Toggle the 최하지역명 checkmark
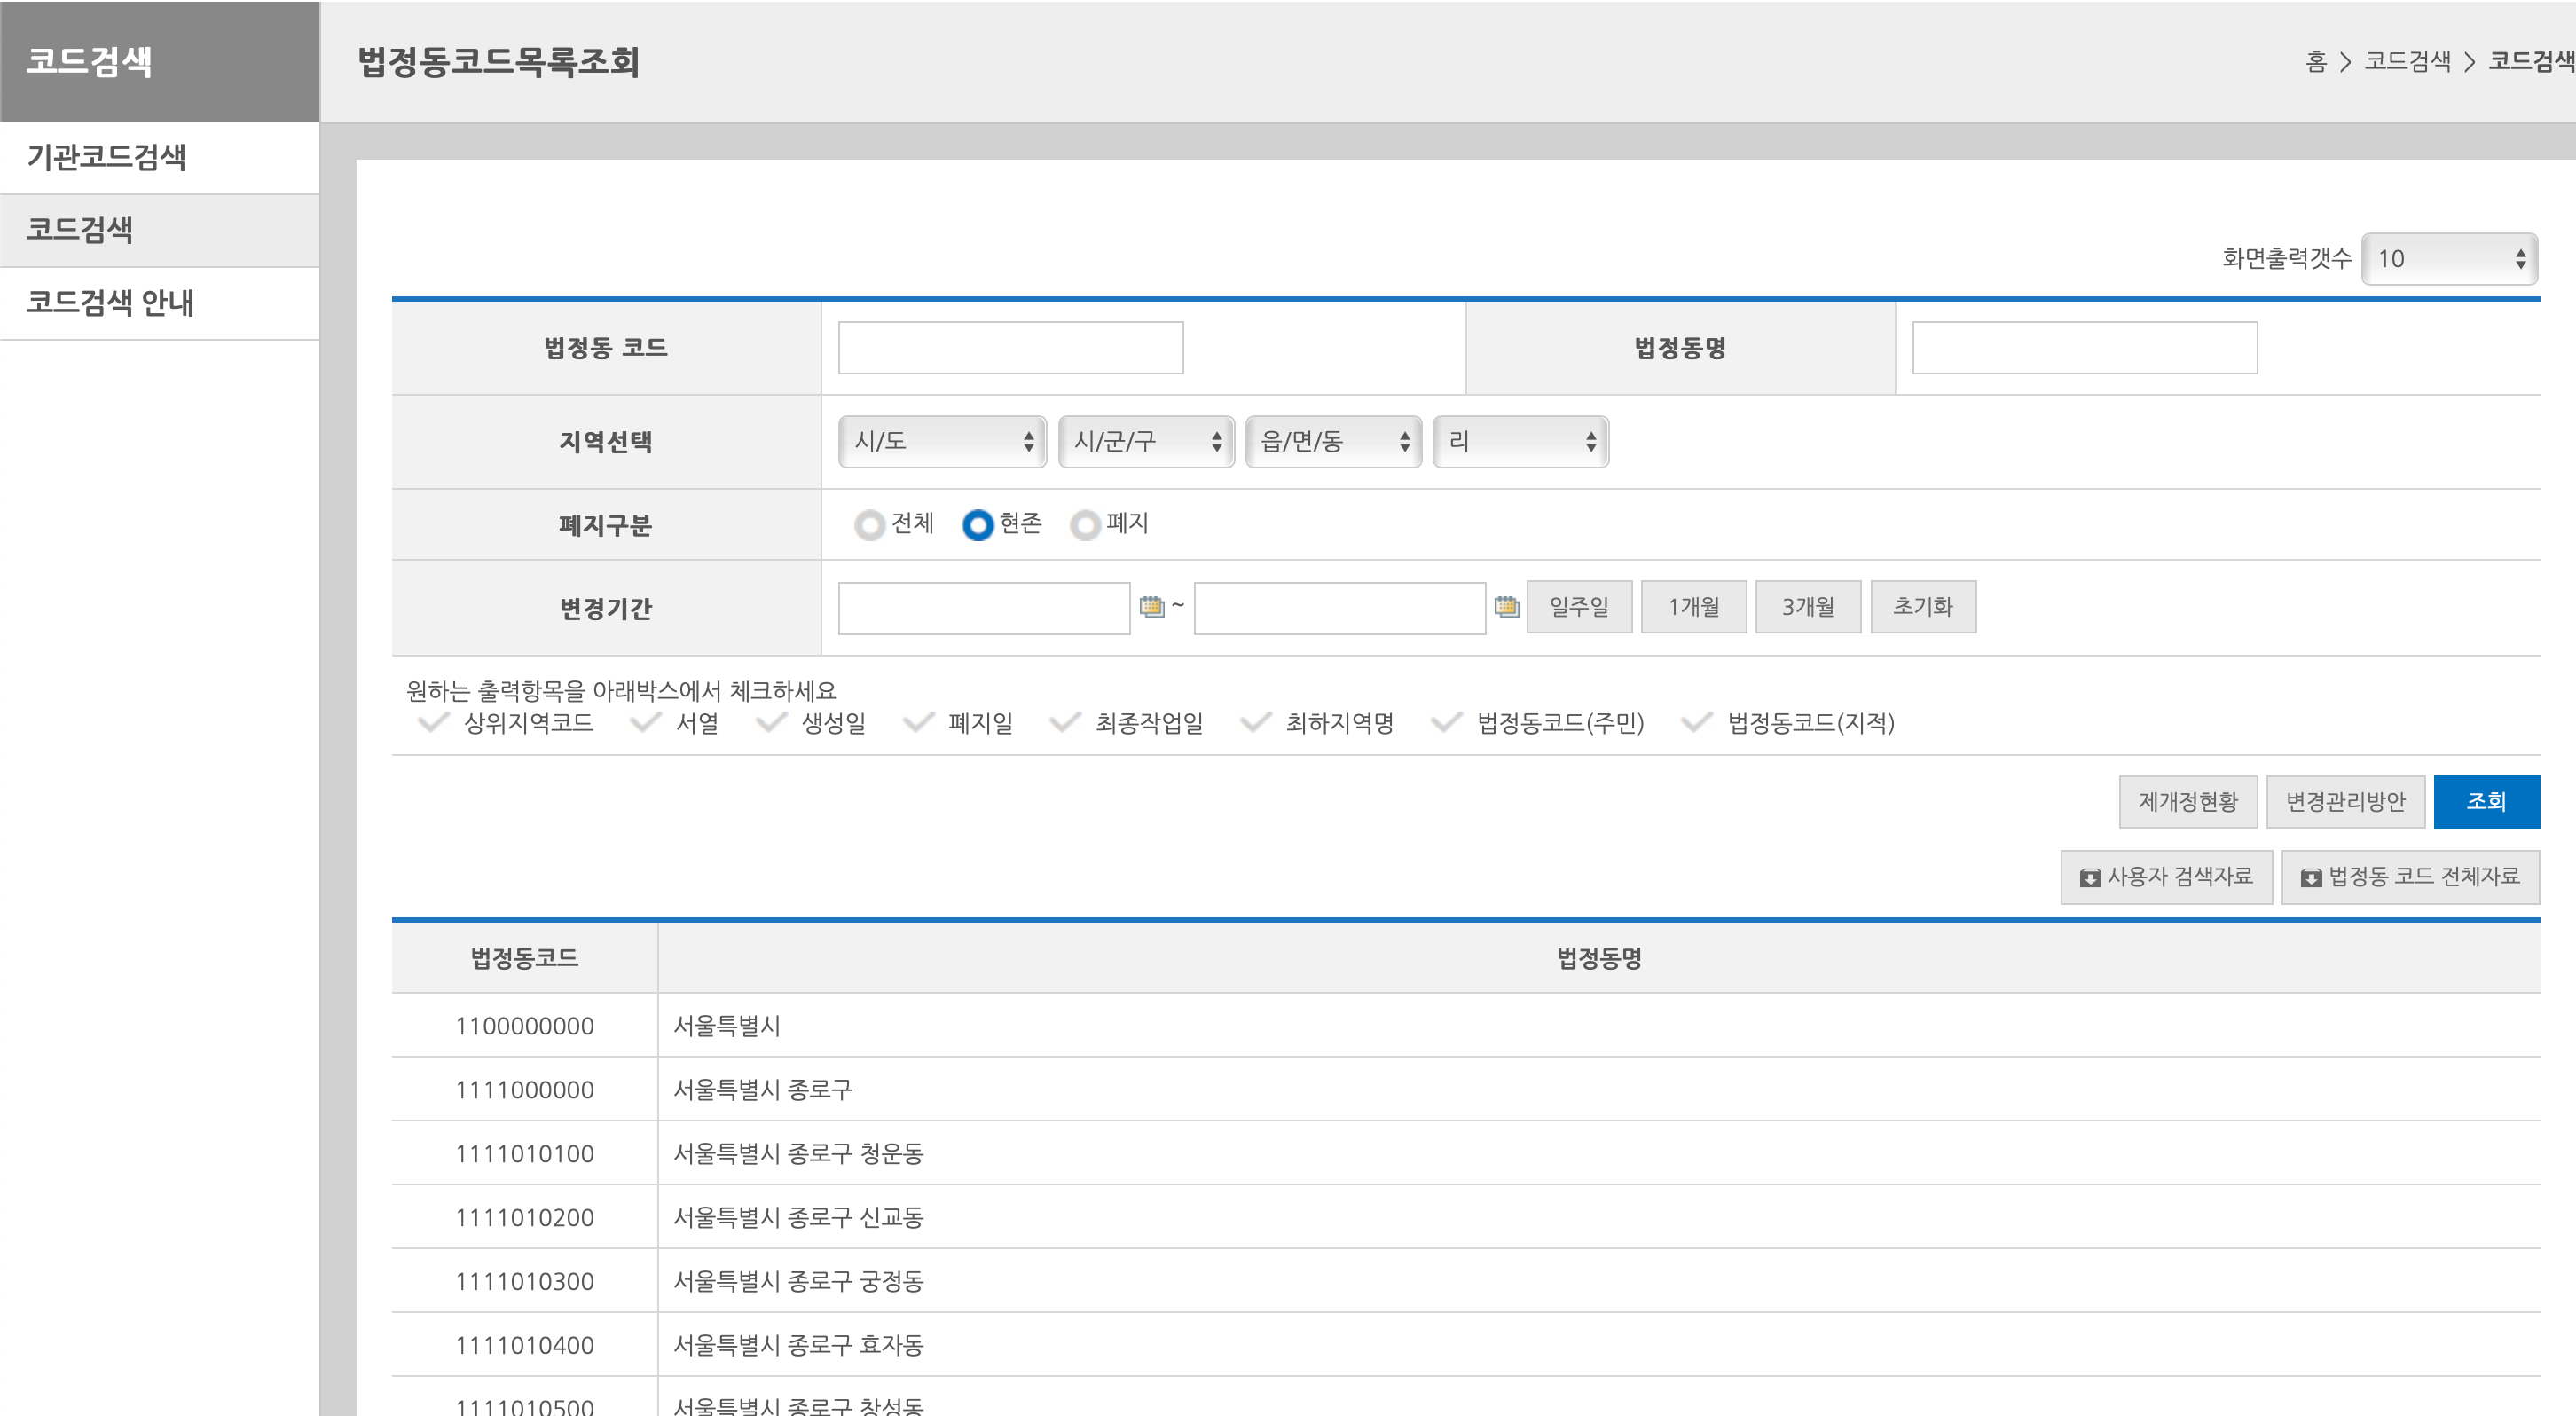Viewport: 2576px width, 1416px height. [1255, 722]
